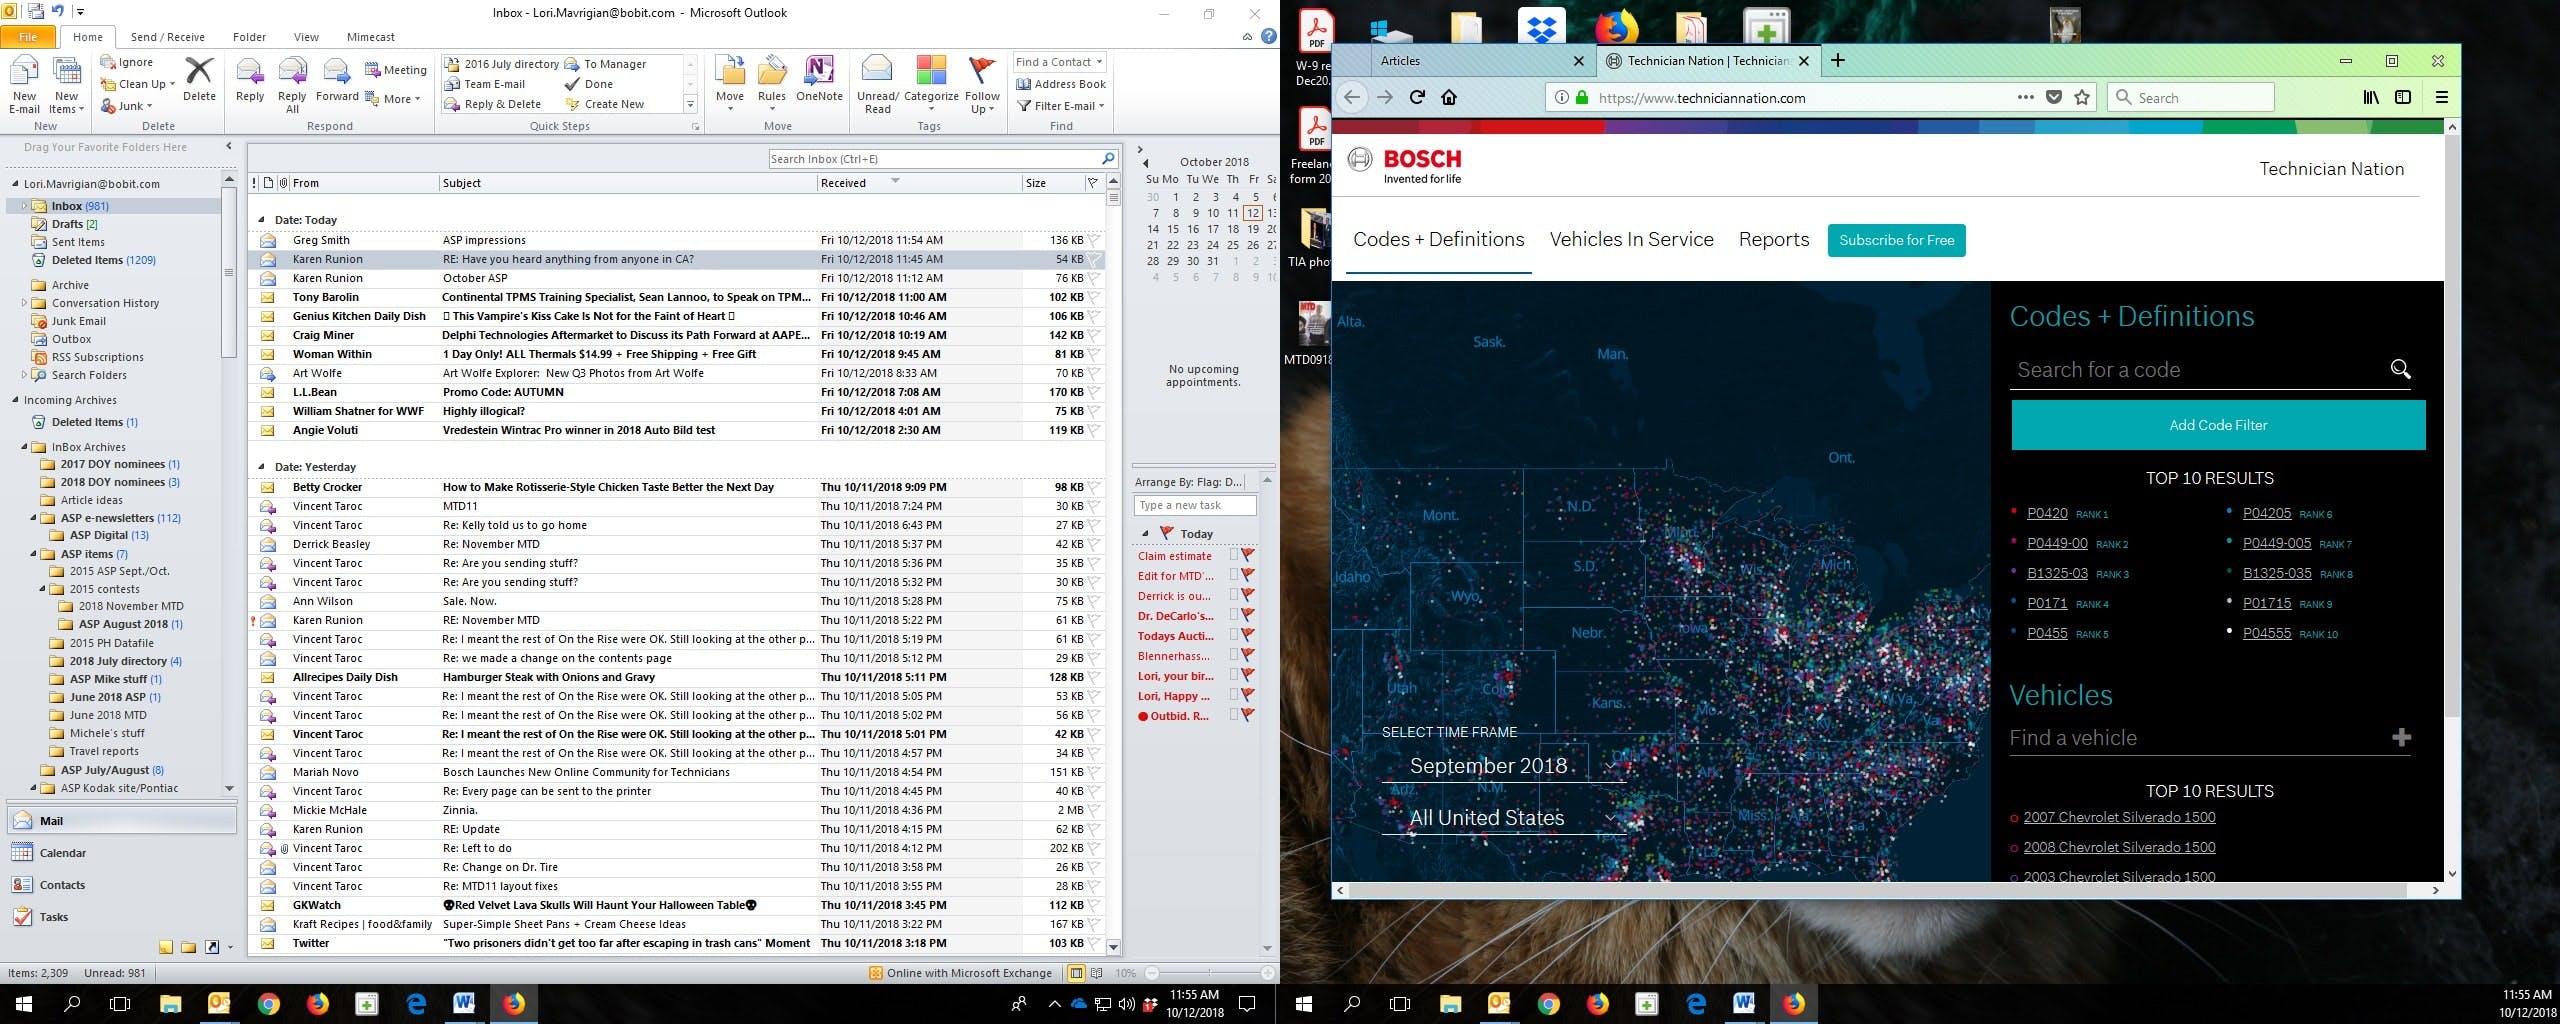Open the All United States region dropdown
The height and width of the screenshot is (1024, 2560).
click(x=1504, y=818)
